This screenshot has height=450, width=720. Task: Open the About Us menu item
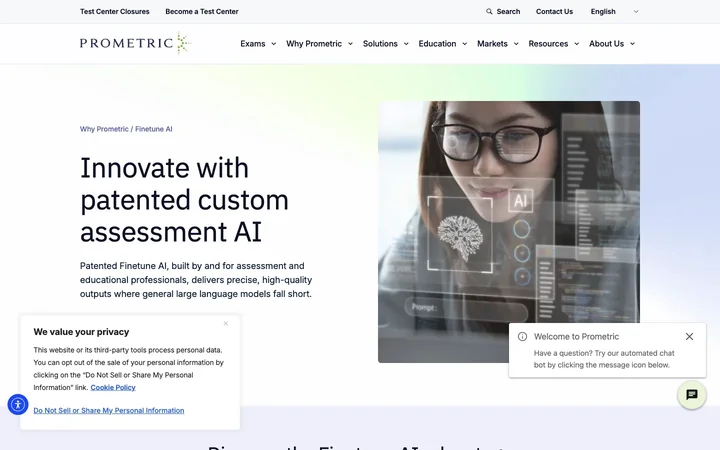click(x=606, y=44)
